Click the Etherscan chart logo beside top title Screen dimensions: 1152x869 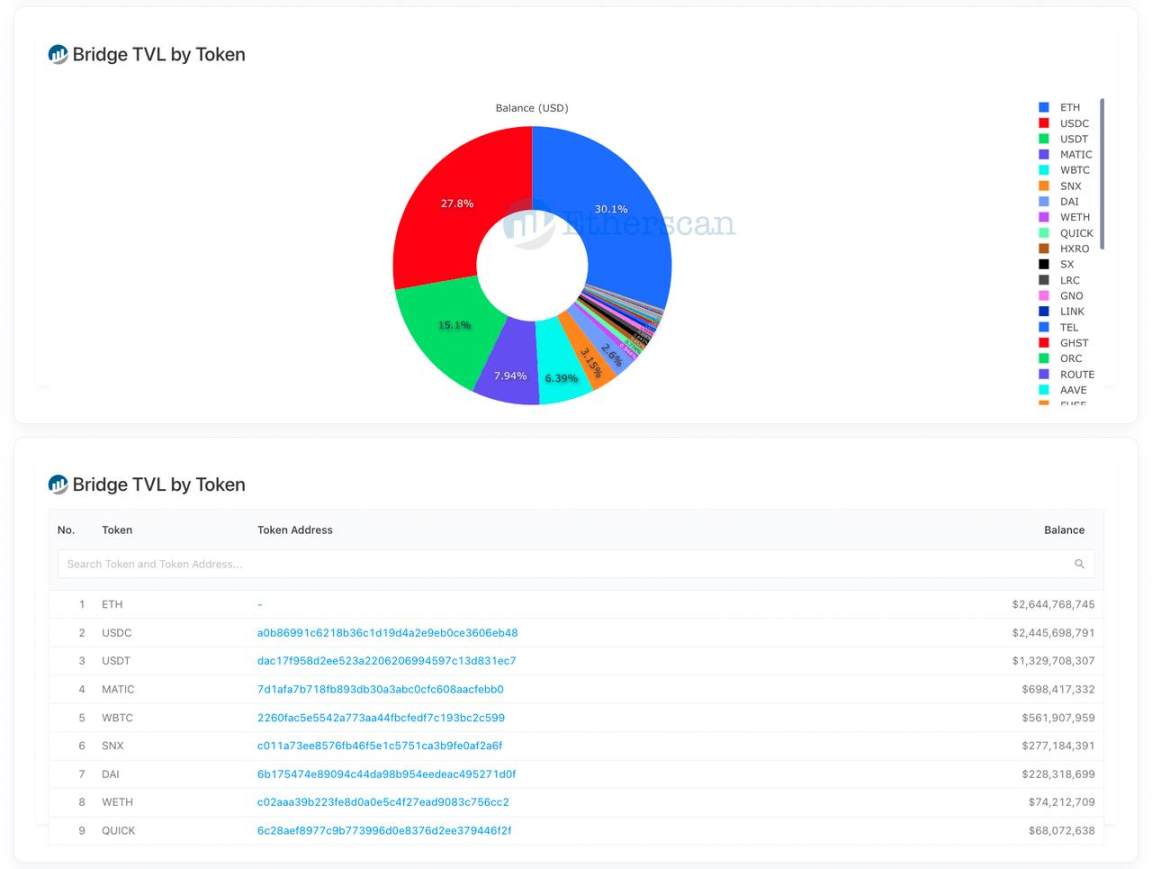click(x=58, y=54)
